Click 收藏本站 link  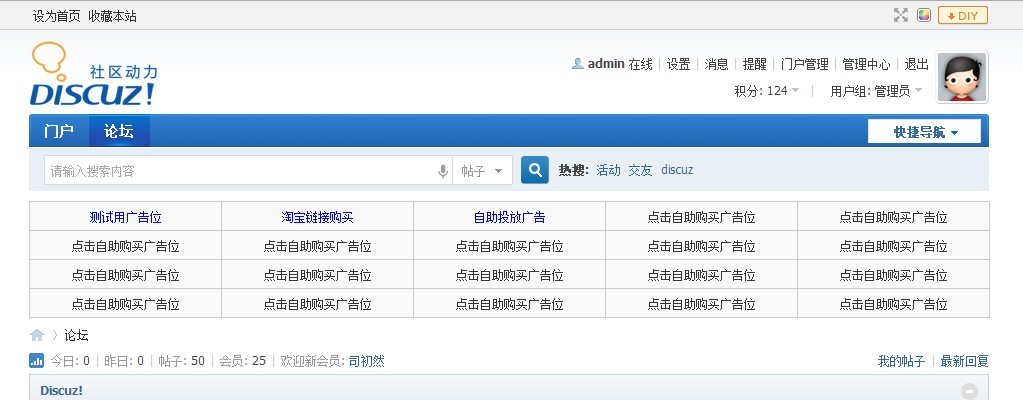pos(112,16)
